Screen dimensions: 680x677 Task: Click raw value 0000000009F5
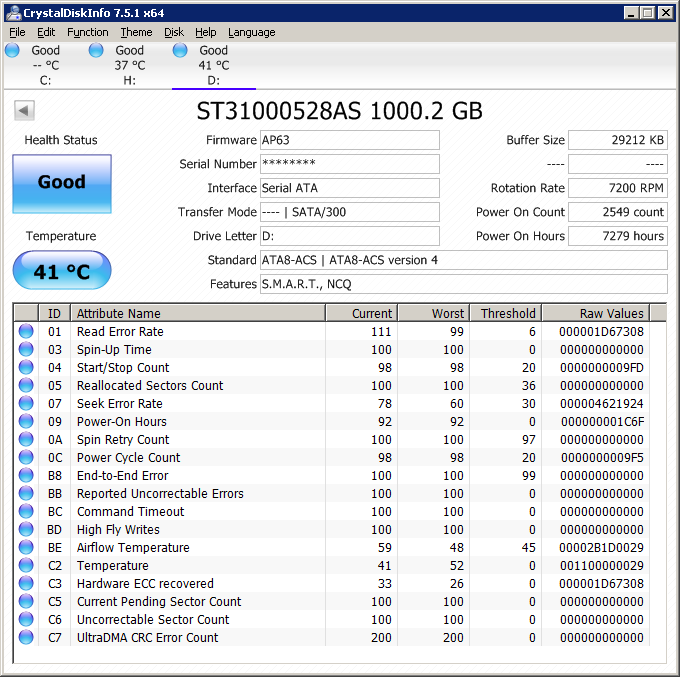(x=602, y=458)
